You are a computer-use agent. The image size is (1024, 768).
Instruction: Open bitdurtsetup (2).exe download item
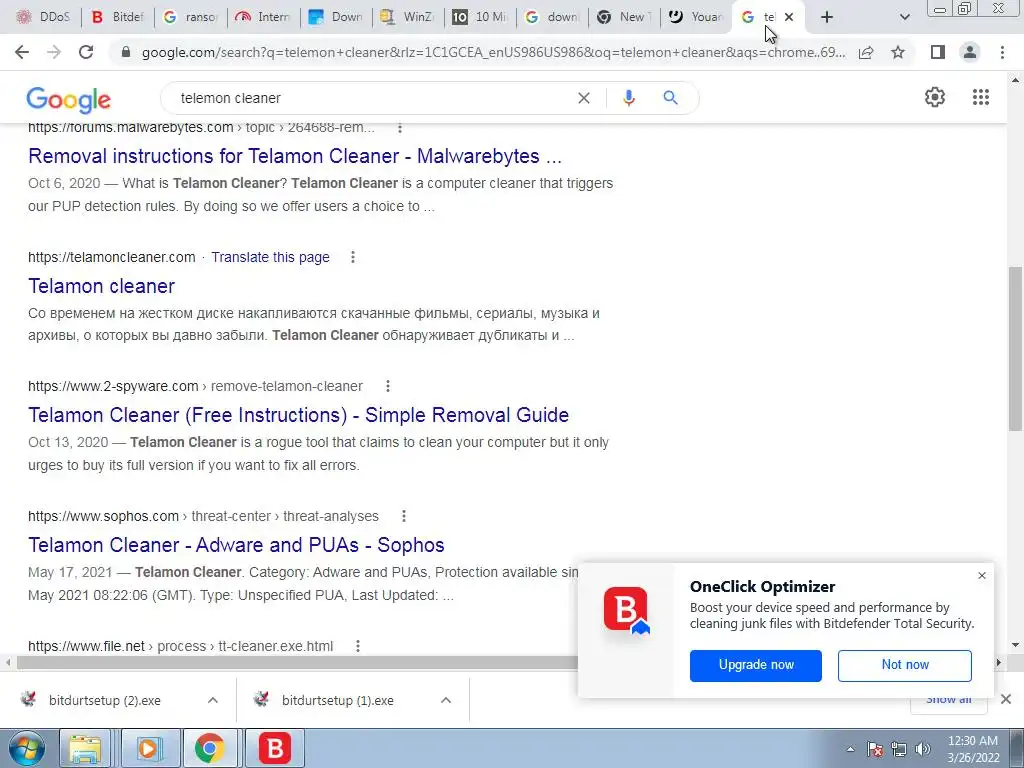[104, 701]
